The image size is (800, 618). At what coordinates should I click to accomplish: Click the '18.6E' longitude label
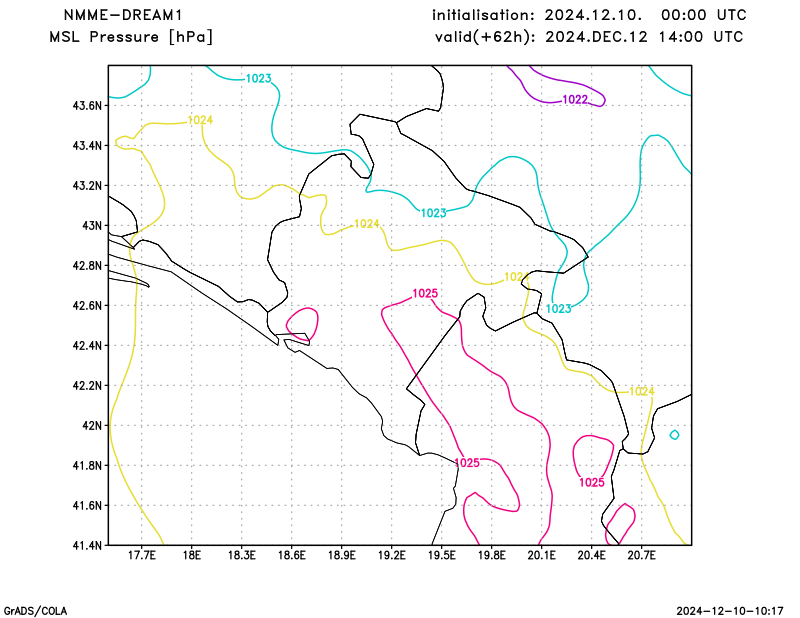coord(291,555)
